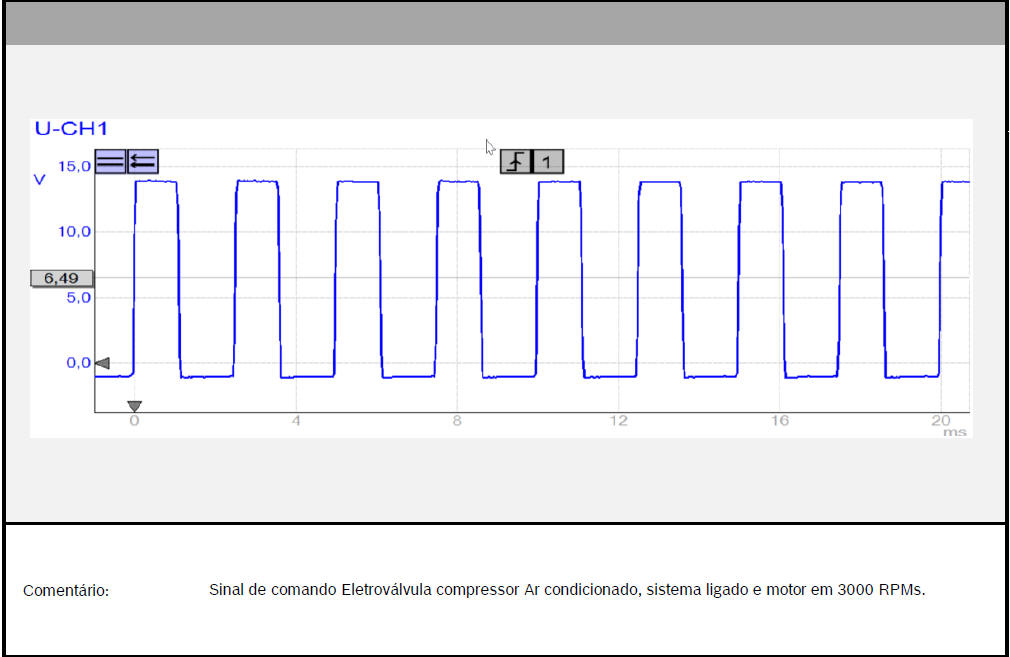The height and width of the screenshot is (657, 1010).
Task: Click the left-pointing arrows cursor icon
Action: click(x=143, y=161)
